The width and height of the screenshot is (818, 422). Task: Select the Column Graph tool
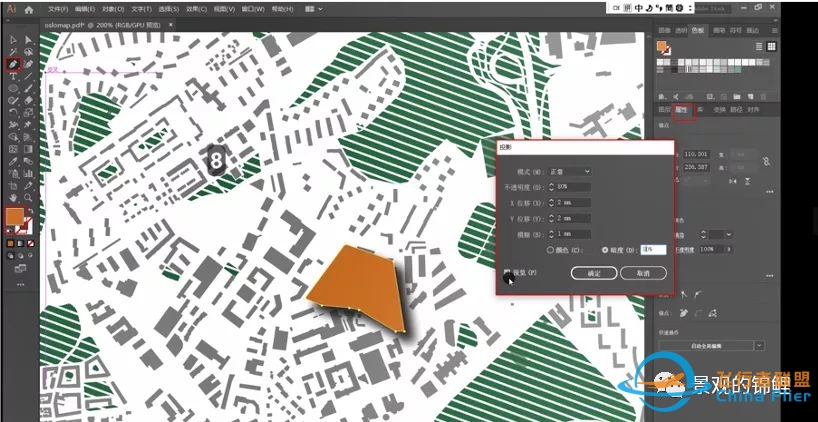click(29, 173)
